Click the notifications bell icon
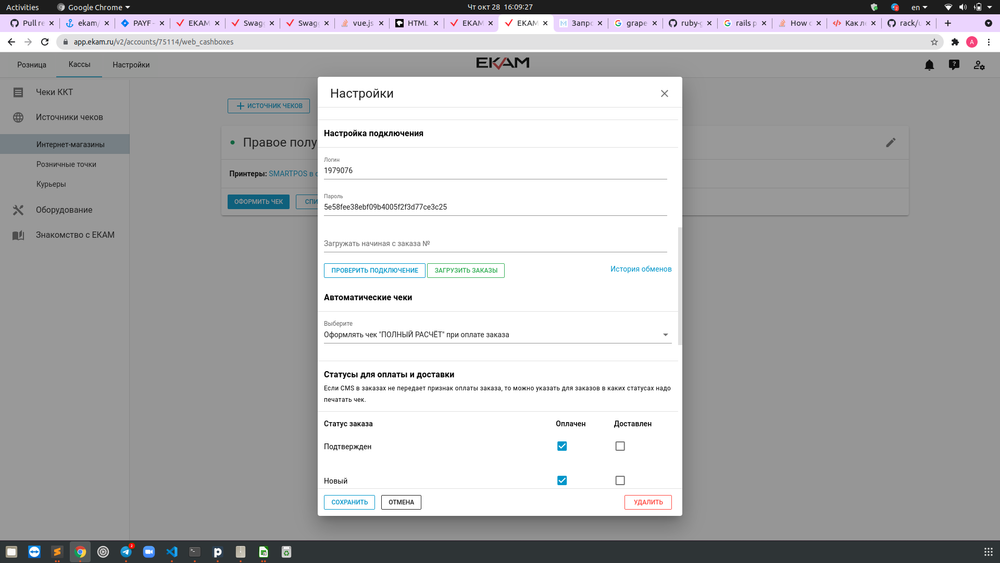 (929, 65)
